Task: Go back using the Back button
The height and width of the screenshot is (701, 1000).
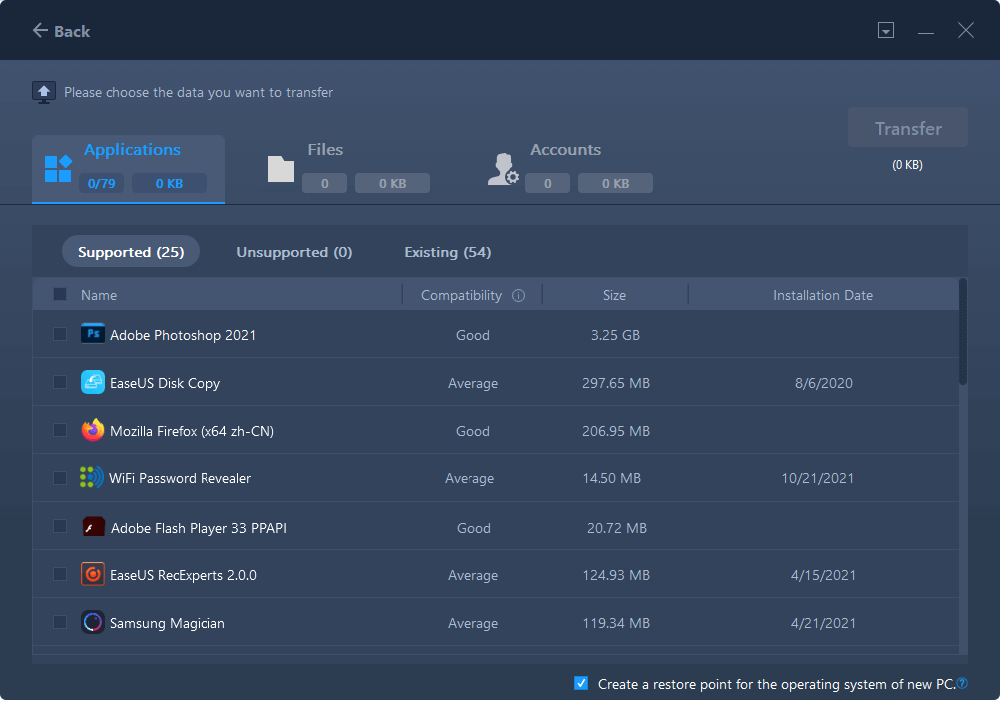Action: tap(61, 31)
